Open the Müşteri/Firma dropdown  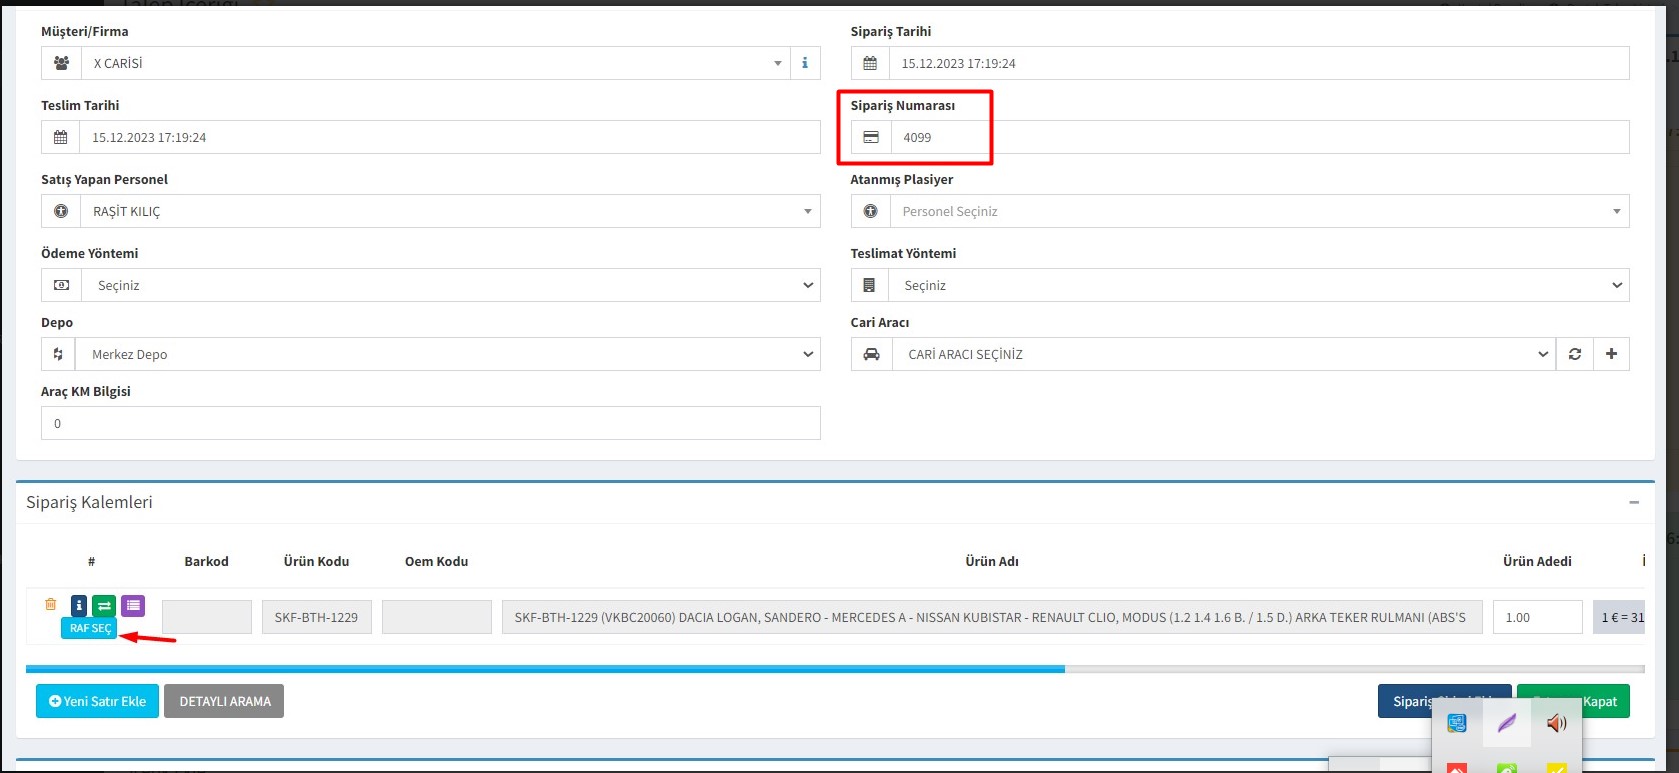pos(435,63)
